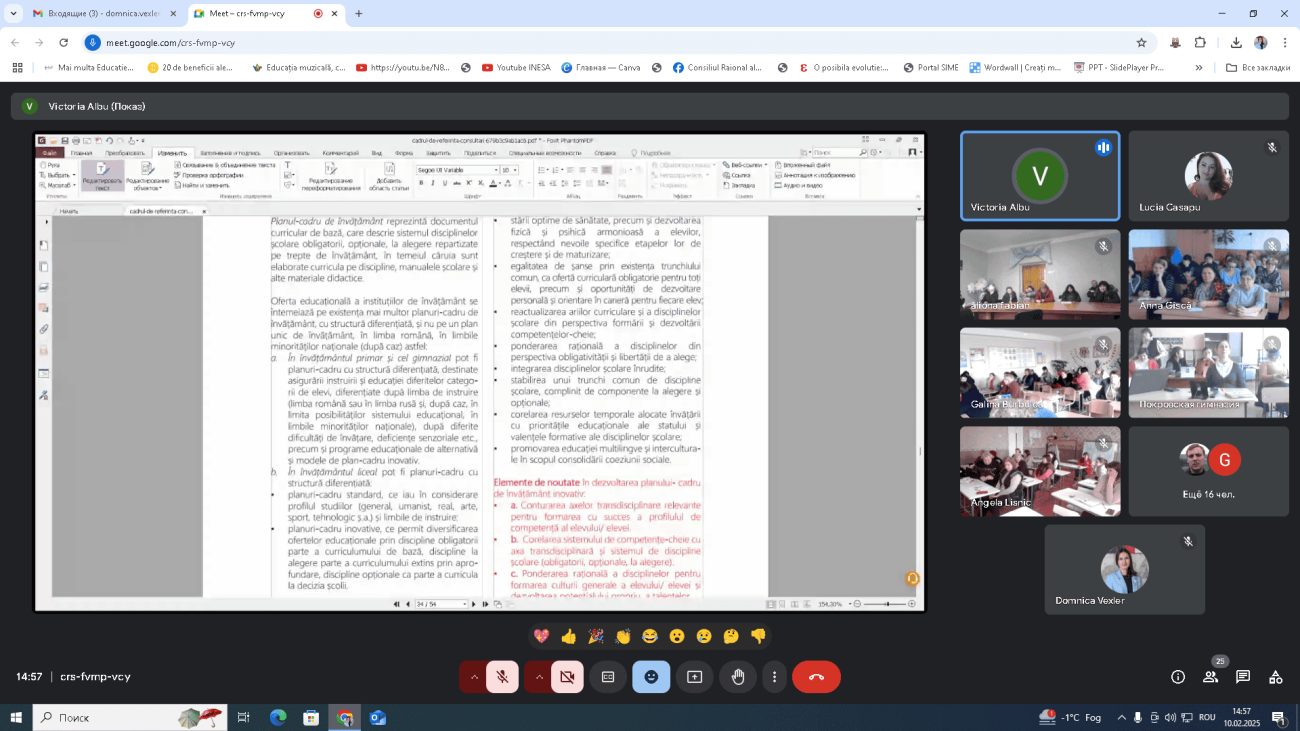Click Victoria Albu's participant tile
Image resolution: width=1300 pixels, height=731 pixels.
(1040, 176)
